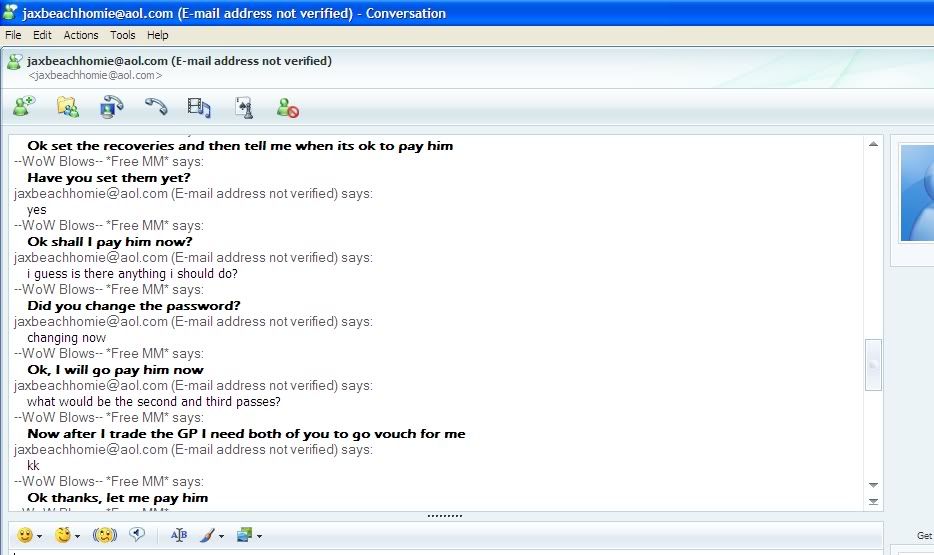The image size is (934, 555).
Task: Click the message "Ok, I will go pay him now"
Action: pyautogui.click(x=116, y=370)
